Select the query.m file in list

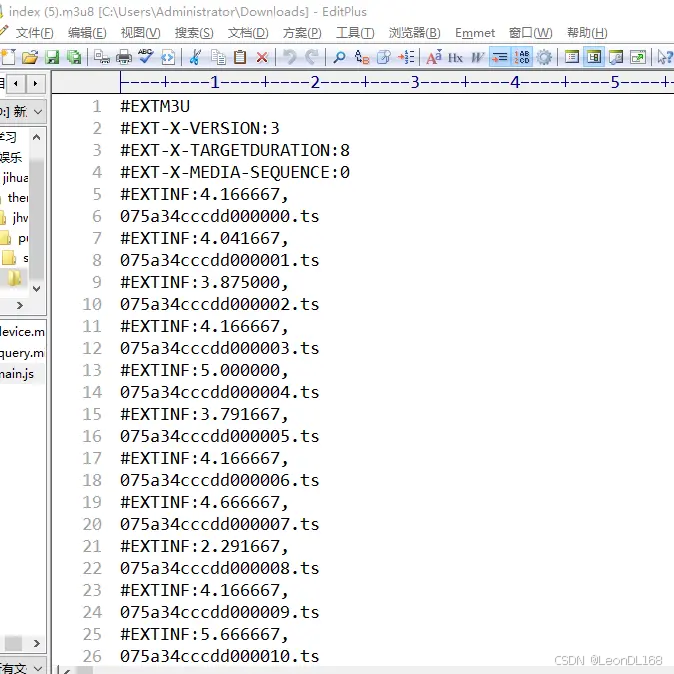click(22, 353)
